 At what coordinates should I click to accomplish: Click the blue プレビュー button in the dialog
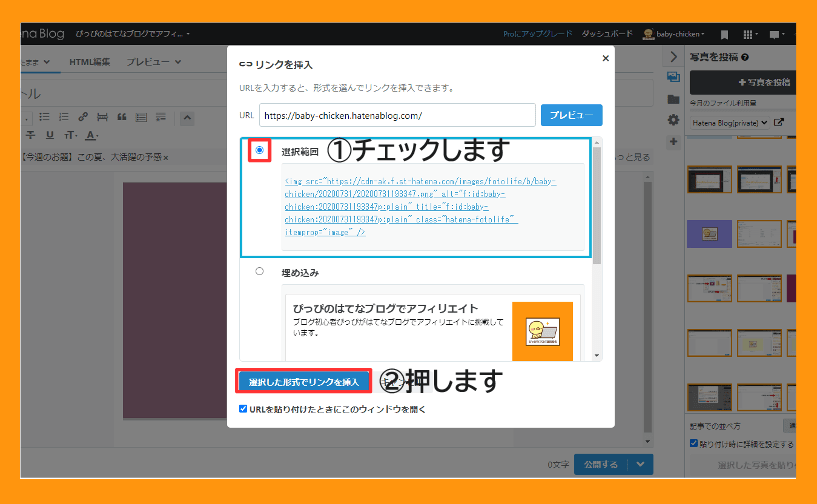click(x=572, y=115)
